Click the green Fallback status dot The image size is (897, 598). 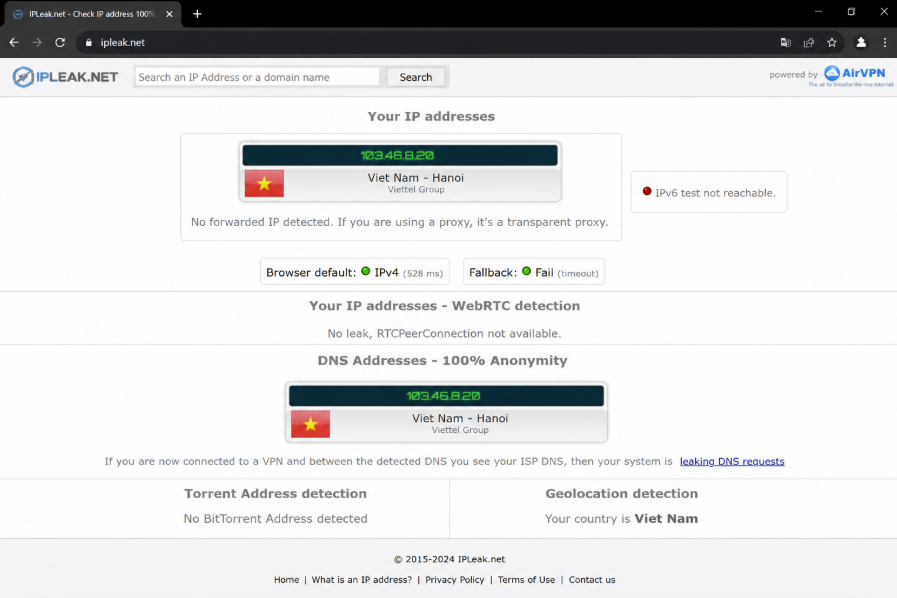[526, 271]
